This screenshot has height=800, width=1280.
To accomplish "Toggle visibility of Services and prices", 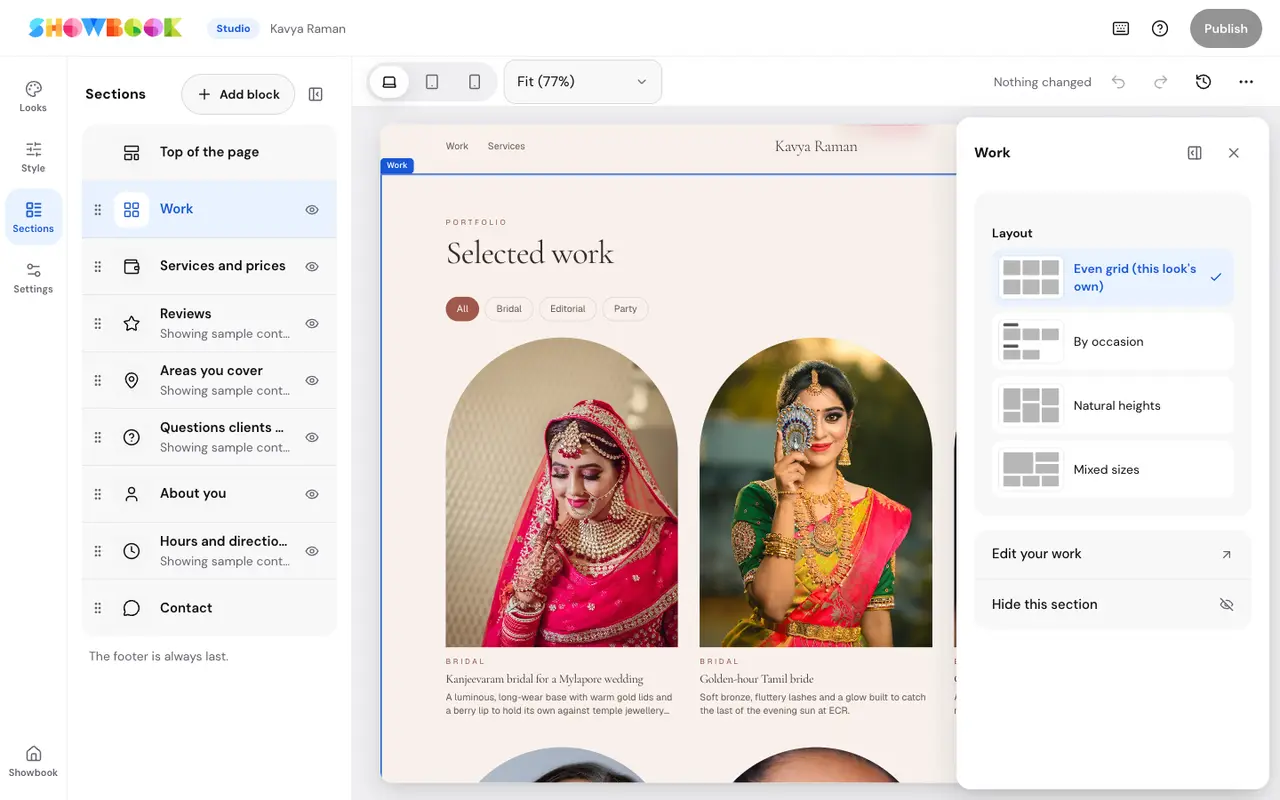I will [312, 267].
